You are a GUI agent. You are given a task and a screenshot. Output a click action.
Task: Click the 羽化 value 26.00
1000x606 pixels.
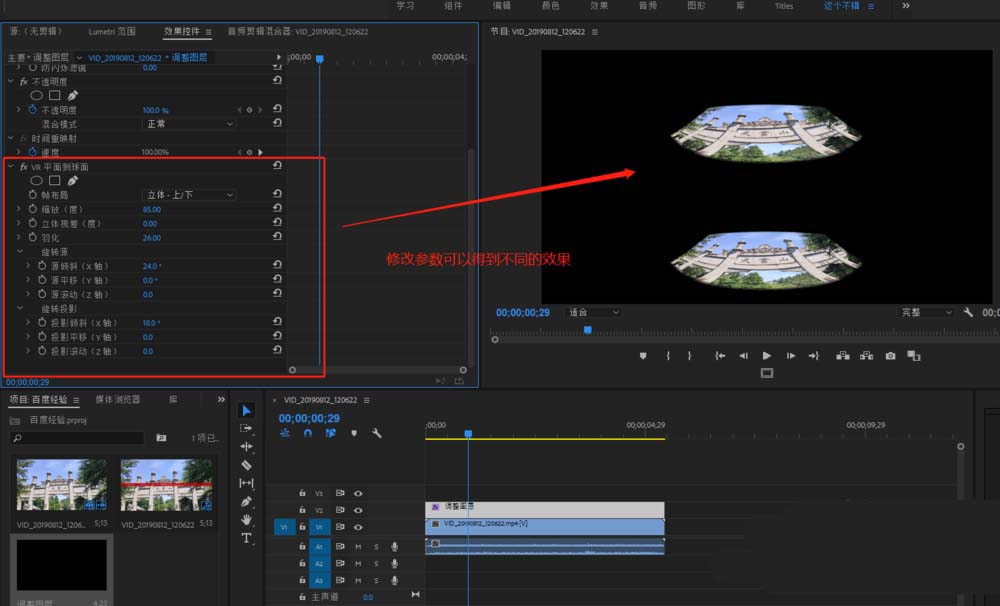(152, 238)
